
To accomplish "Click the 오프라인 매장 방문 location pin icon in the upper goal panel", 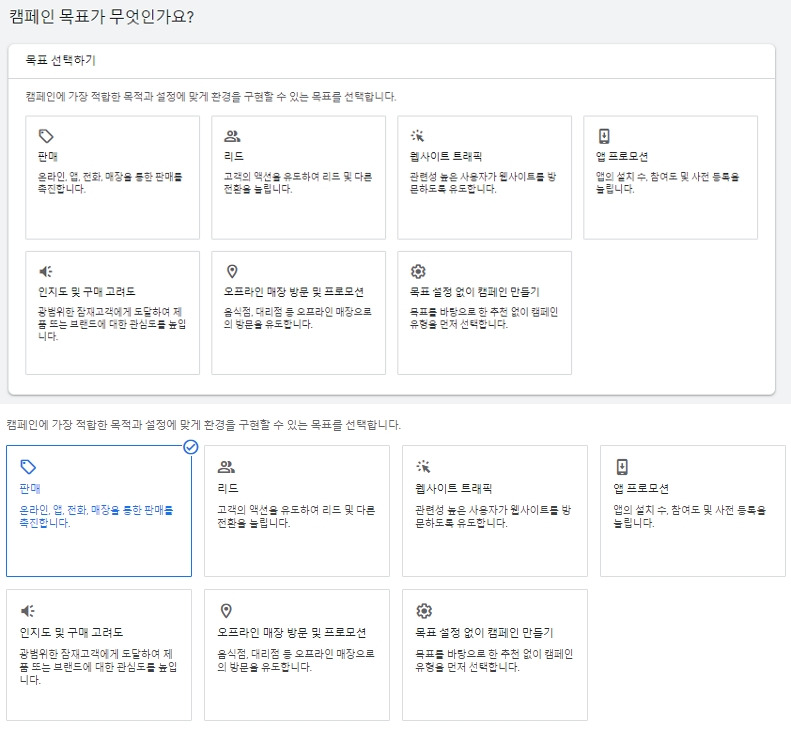I will [x=232, y=271].
